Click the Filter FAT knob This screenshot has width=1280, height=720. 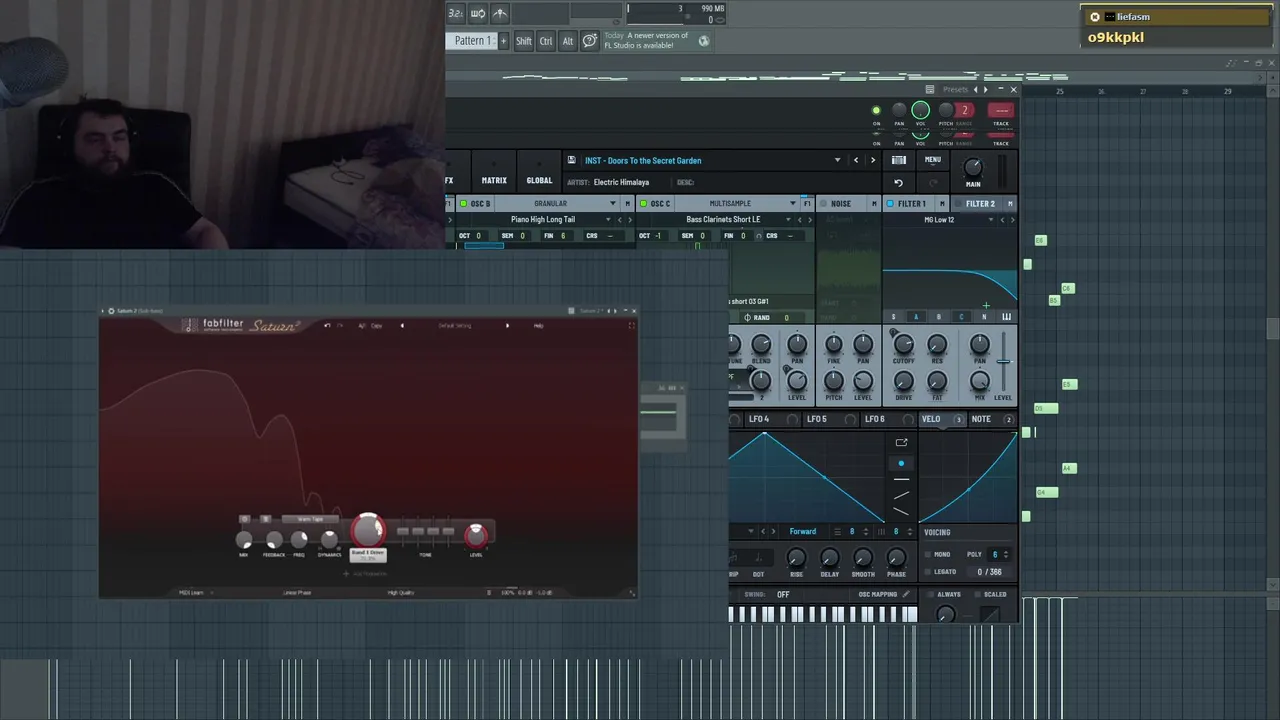[x=937, y=381]
